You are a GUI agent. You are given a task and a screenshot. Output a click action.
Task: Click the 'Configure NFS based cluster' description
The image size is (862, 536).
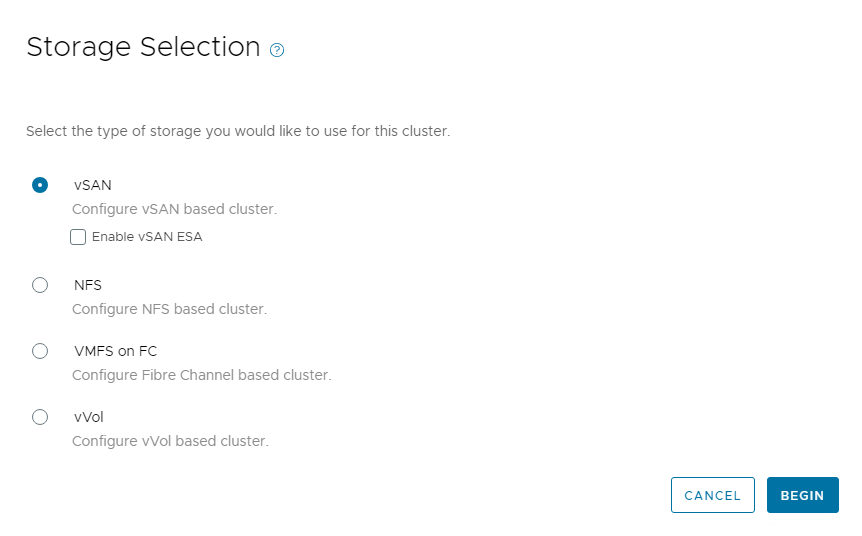(x=169, y=309)
